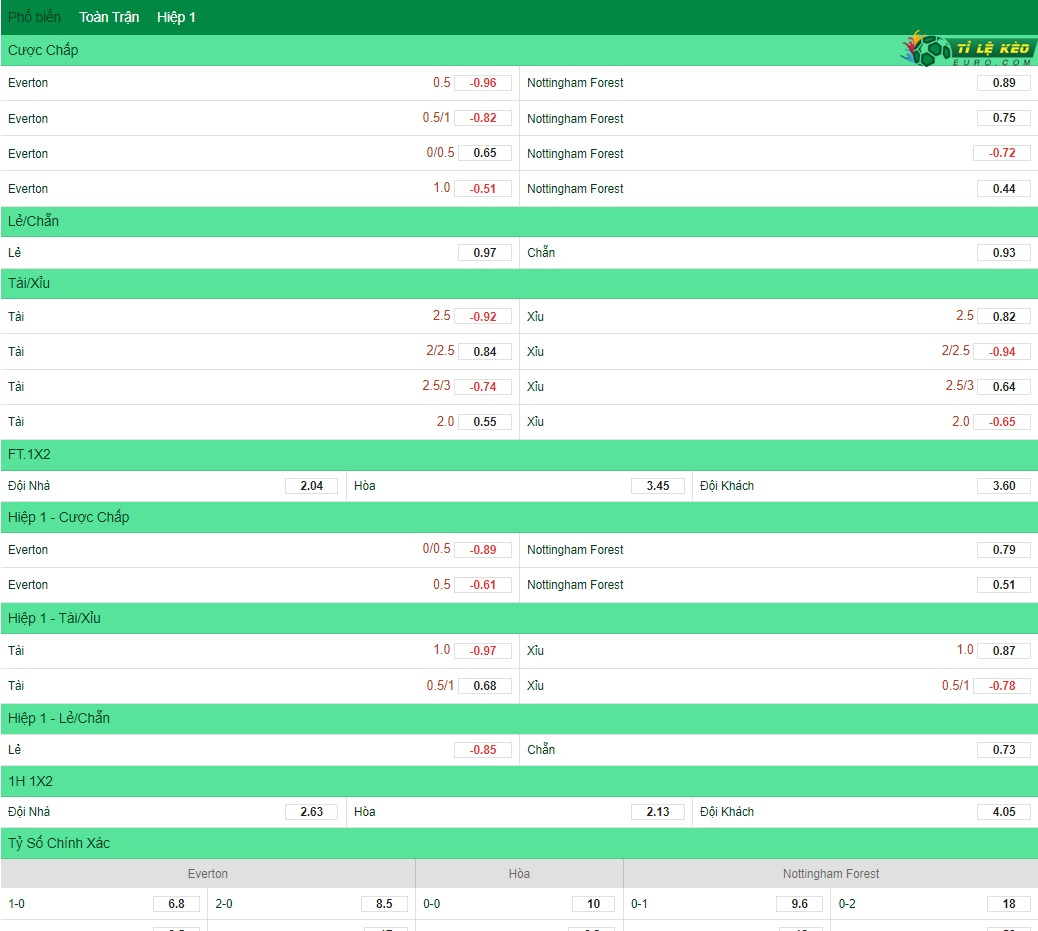Select Everton 0.5/1 handicap odds -0.82
1038x931 pixels.
pyautogui.click(x=483, y=118)
